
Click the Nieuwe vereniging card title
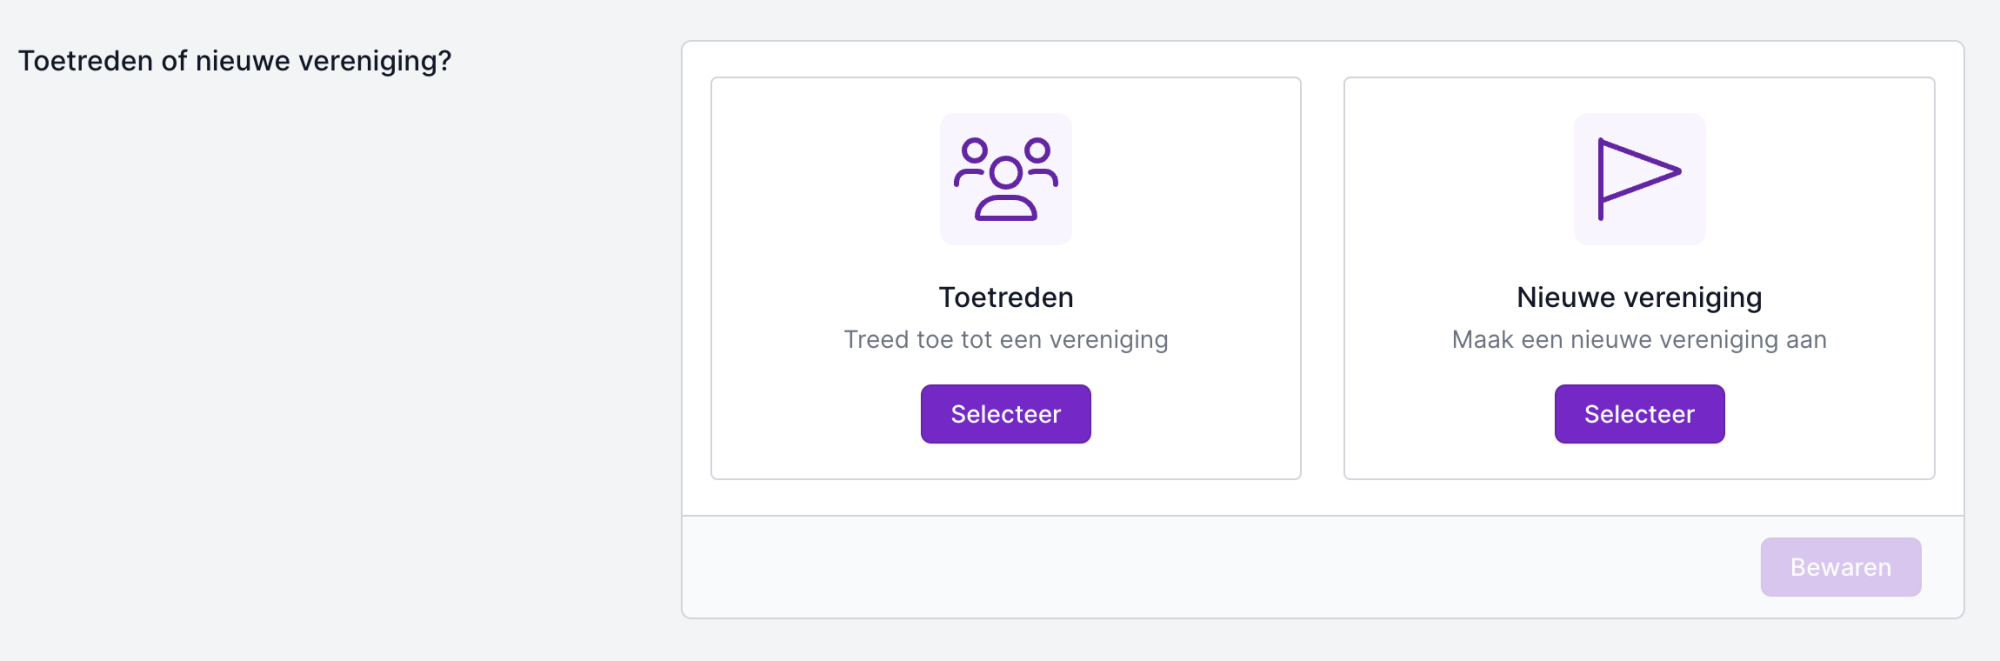click(1639, 298)
